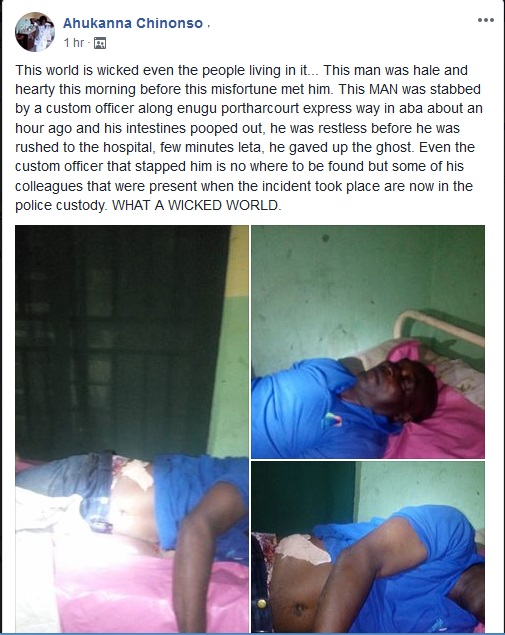Open the post permalink beside the audience icon

tap(74, 43)
